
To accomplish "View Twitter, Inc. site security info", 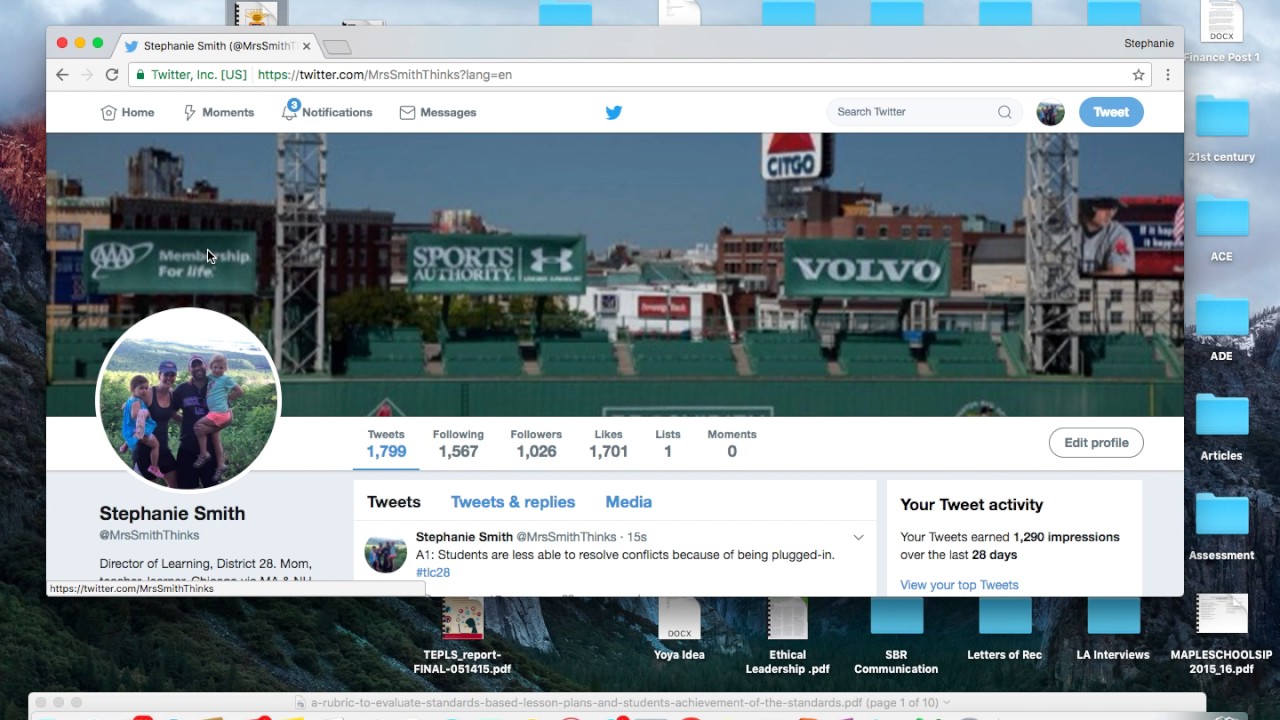I will tap(191, 75).
